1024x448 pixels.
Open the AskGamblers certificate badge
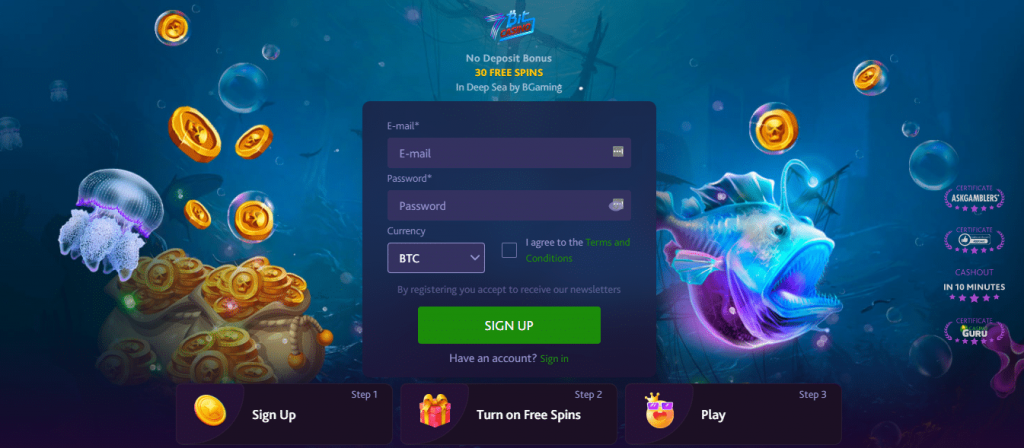coord(974,198)
